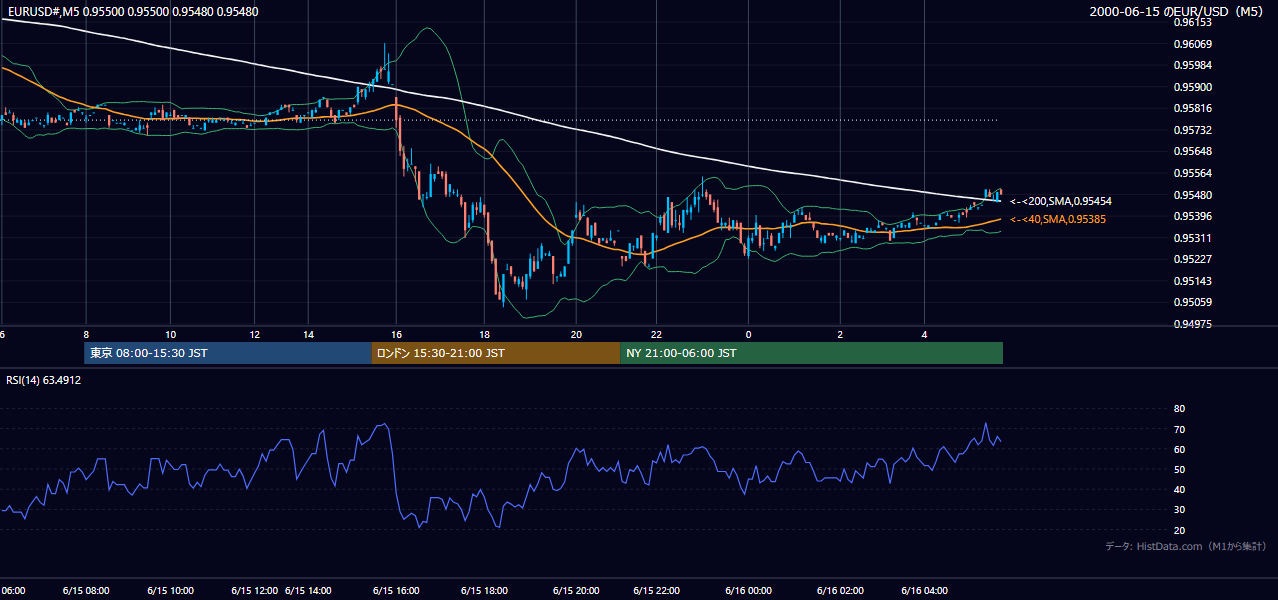This screenshot has width=1278, height=600.
Task: Select the 東京 08:00-15:30 JST session bar
Action: [227, 353]
